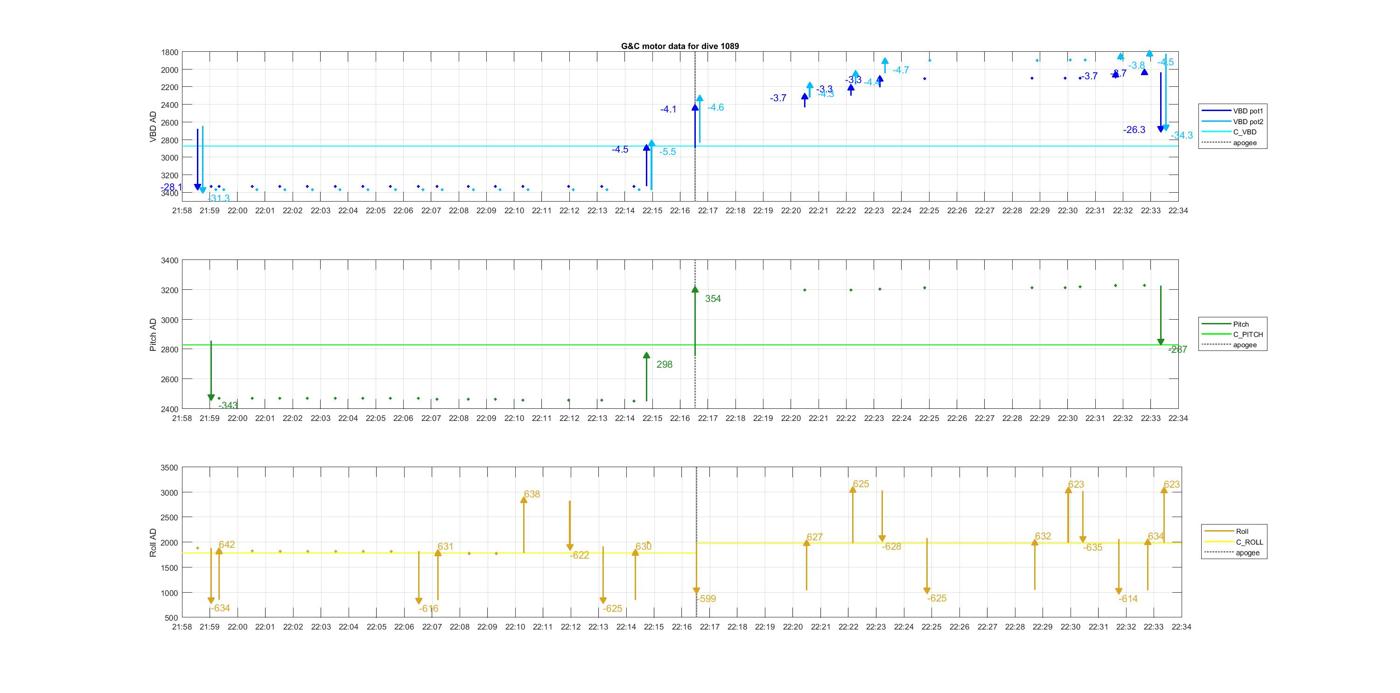1400x693 pixels.
Task: Select 'VBD pot2' legend entry
Action: (1248, 121)
